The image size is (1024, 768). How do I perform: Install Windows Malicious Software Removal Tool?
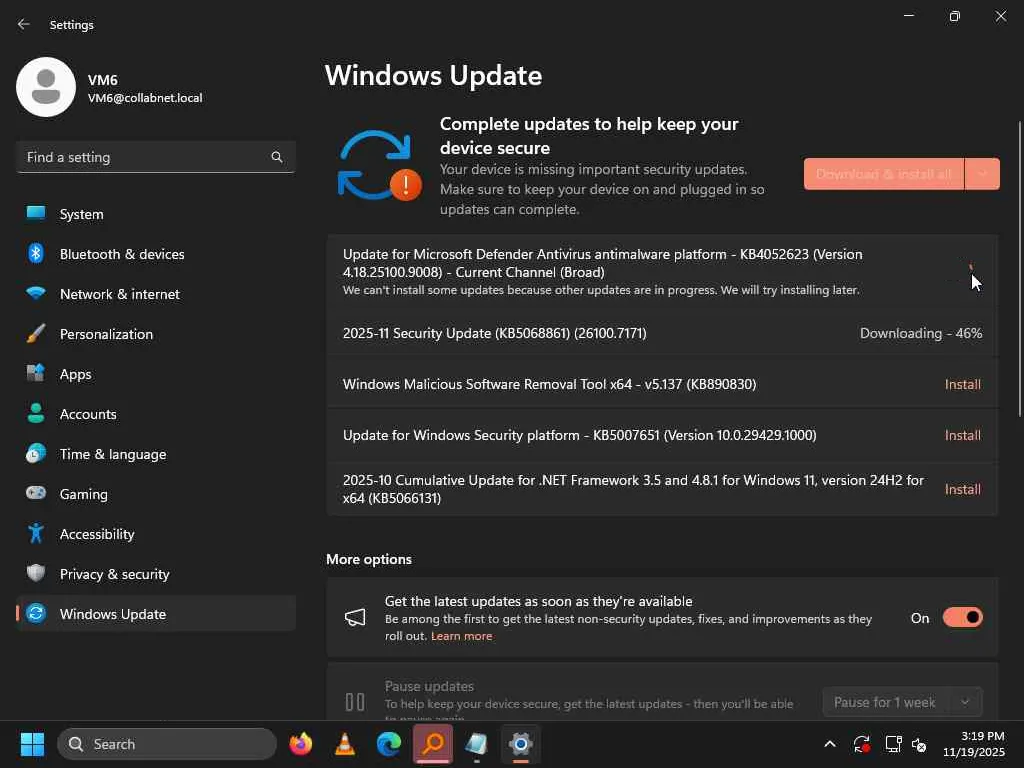coord(963,384)
